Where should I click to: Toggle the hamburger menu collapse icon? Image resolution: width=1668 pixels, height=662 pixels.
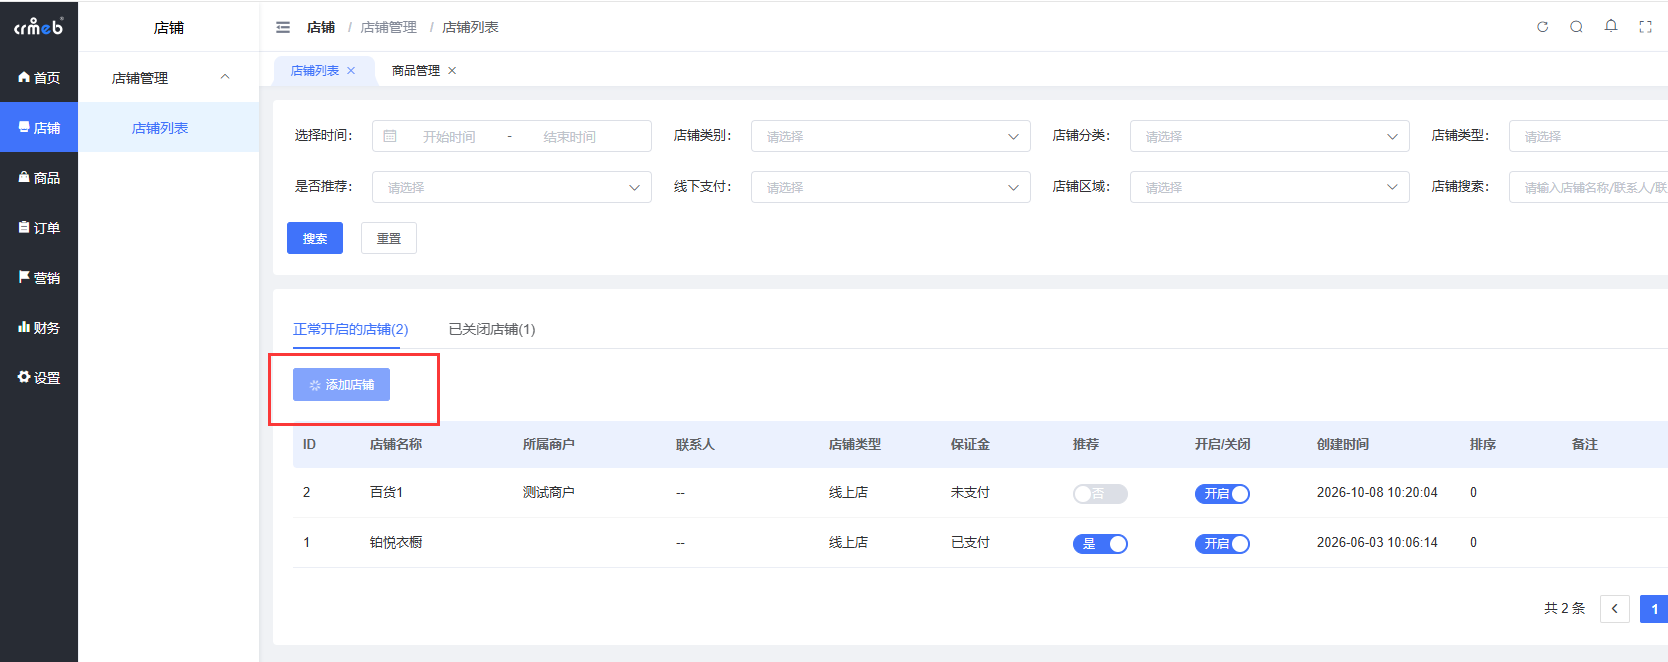pos(283,27)
